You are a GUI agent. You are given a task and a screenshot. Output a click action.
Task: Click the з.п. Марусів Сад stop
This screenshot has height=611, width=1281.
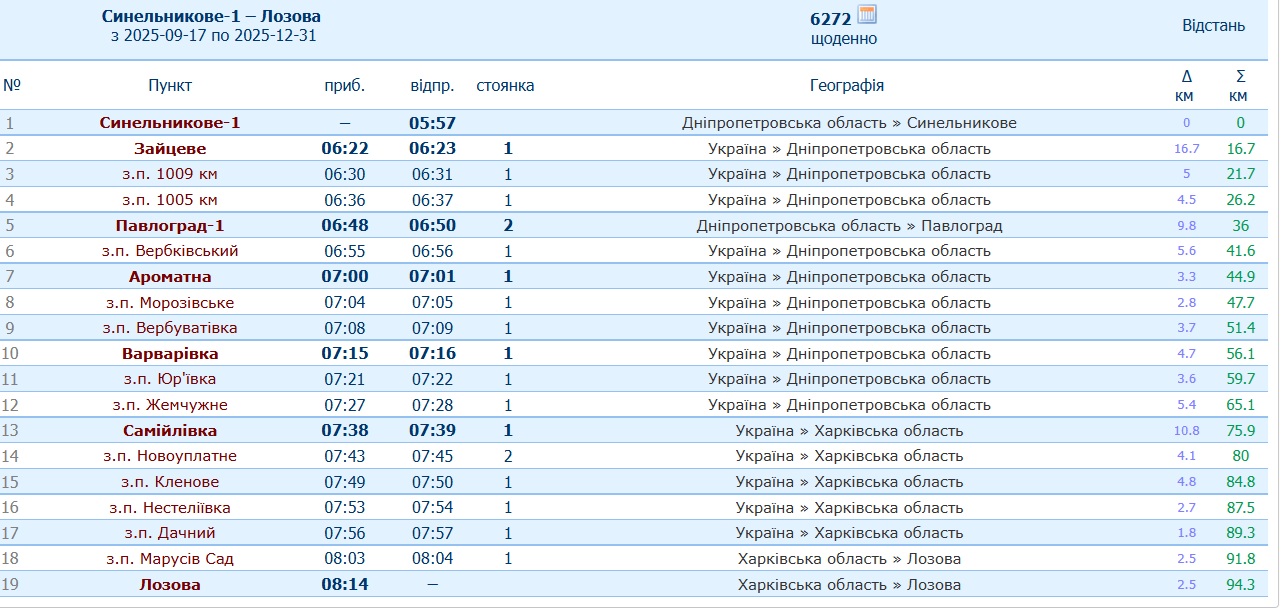pos(170,559)
